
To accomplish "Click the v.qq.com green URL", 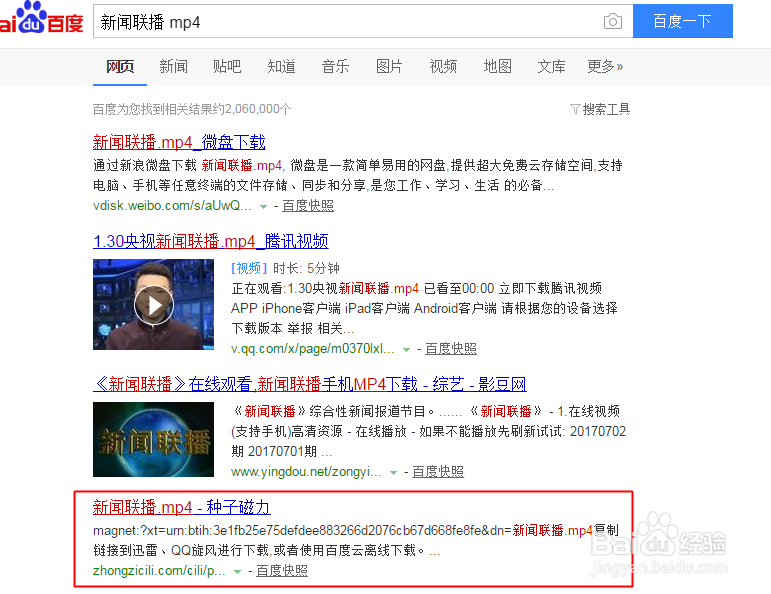I will tap(313, 349).
